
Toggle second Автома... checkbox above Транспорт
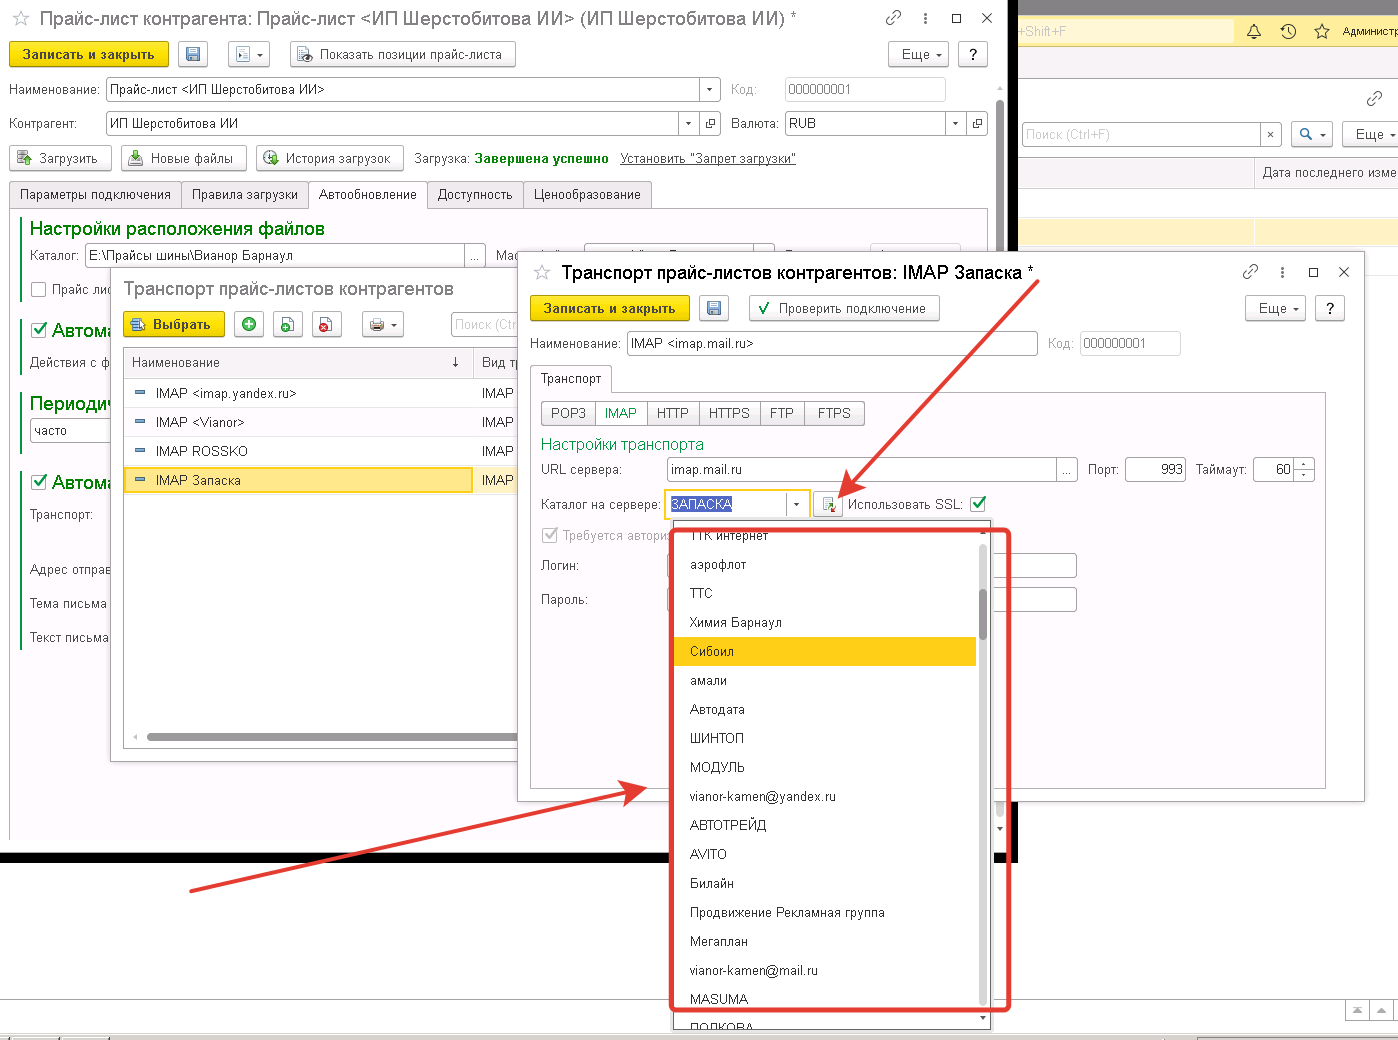click(x=39, y=482)
